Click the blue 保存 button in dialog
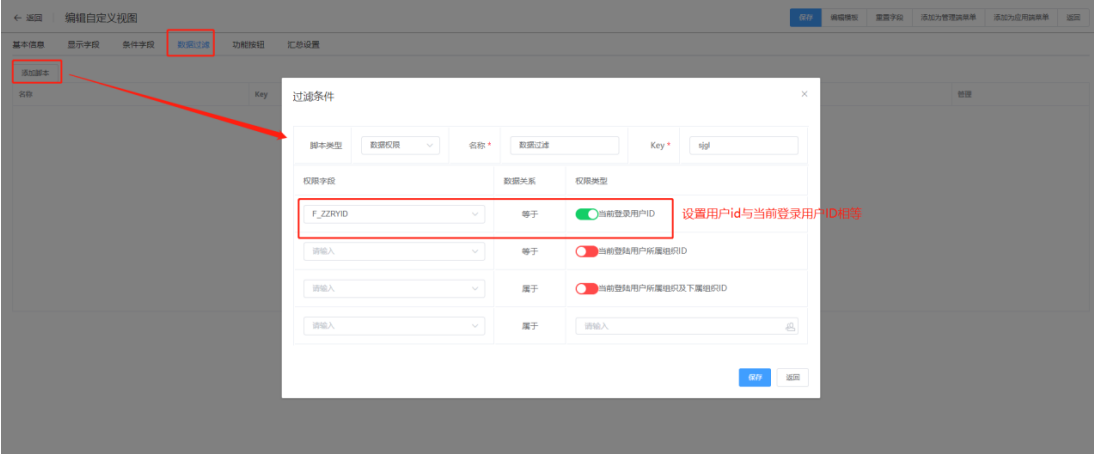Viewport: 1094px width, 454px height. coord(755,377)
